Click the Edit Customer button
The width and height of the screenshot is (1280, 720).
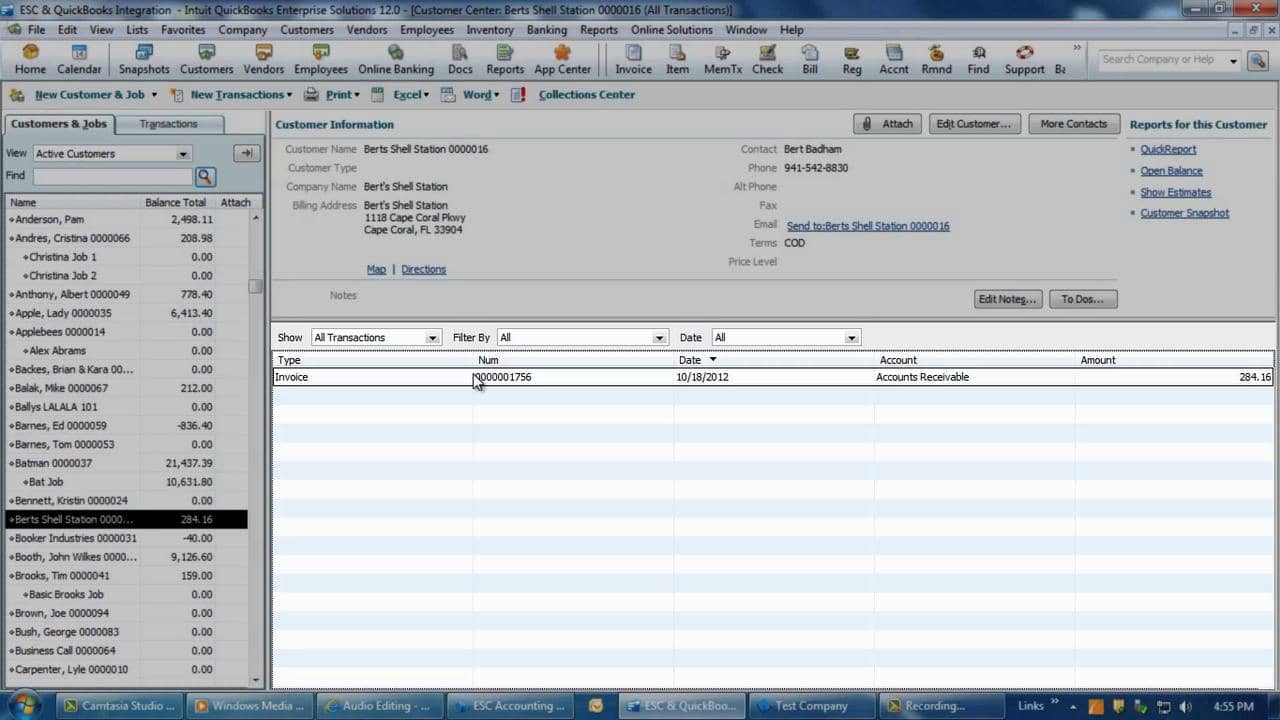974,124
